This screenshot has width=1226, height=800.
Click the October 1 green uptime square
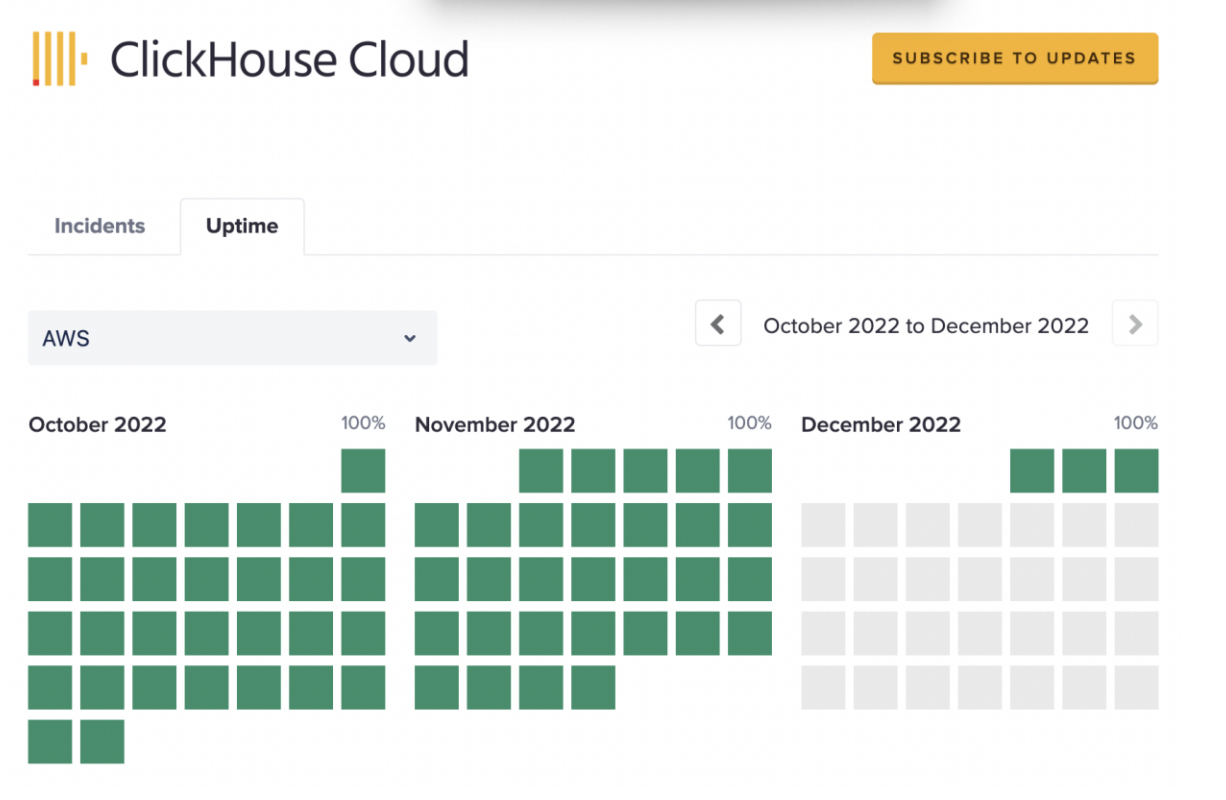[x=363, y=471]
